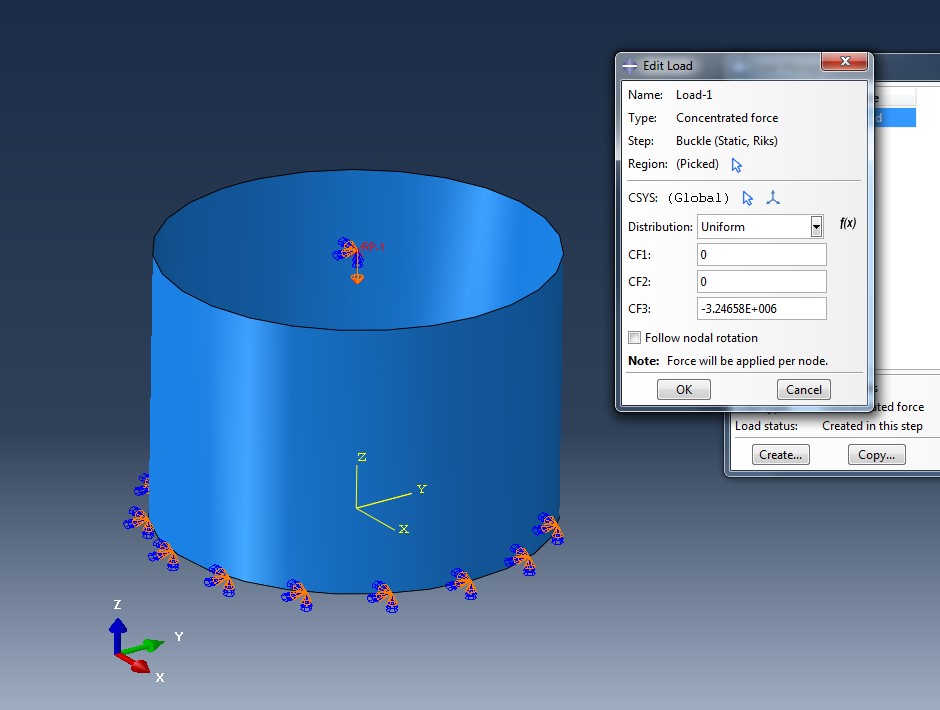Confirm the load with OK
This screenshot has height=710, width=940.
coord(683,389)
